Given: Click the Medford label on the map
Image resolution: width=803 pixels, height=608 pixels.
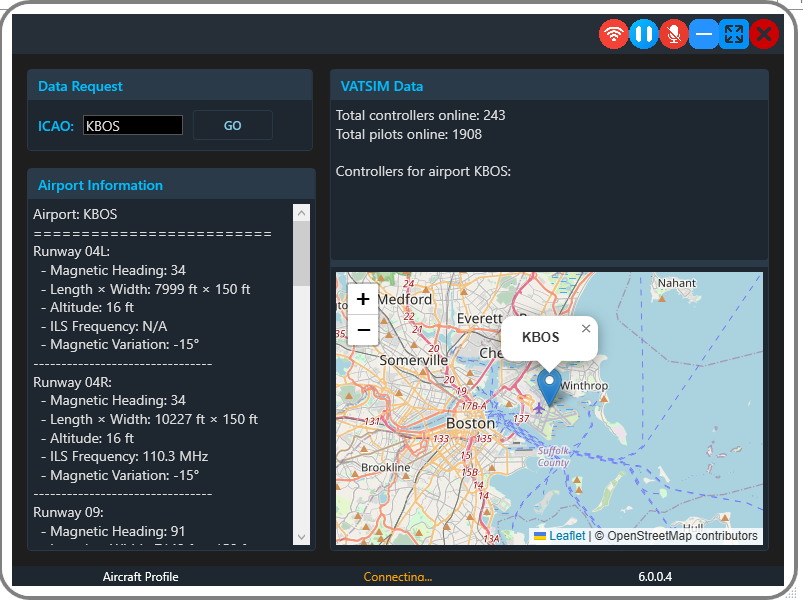Looking at the screenshot, I should (405, 299).
